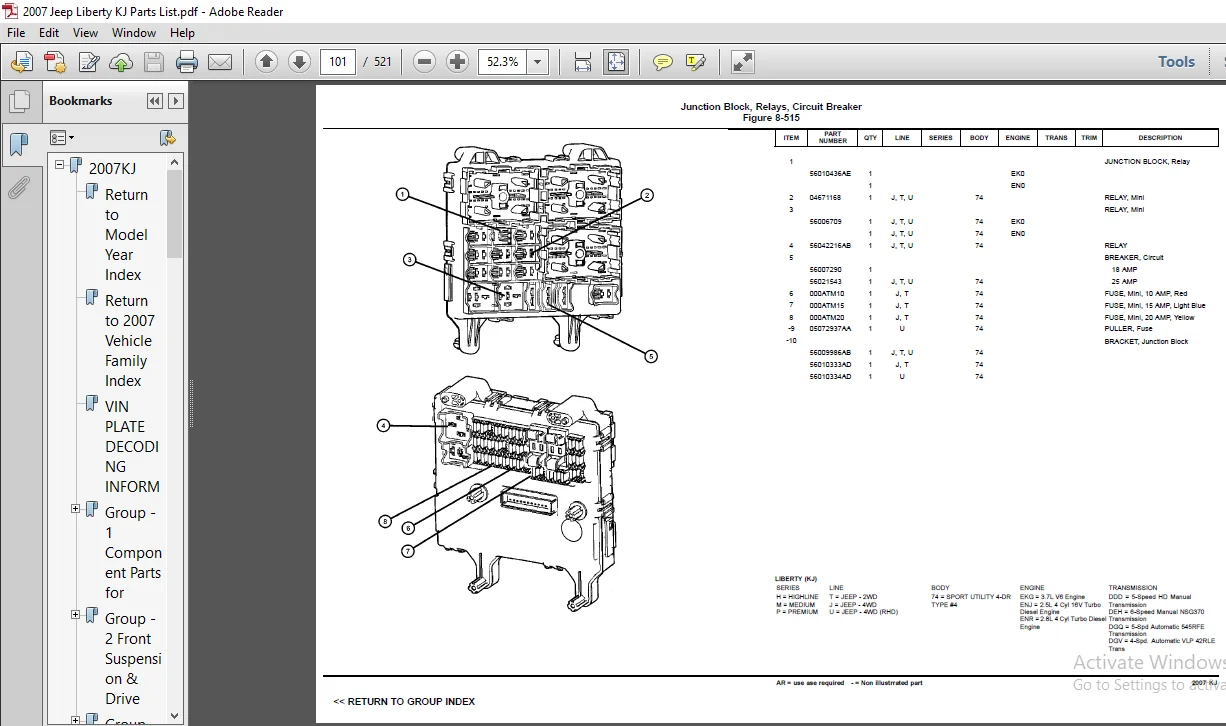Click the Save floppy disk icon

pyautogui.click(x=154, y=62)
